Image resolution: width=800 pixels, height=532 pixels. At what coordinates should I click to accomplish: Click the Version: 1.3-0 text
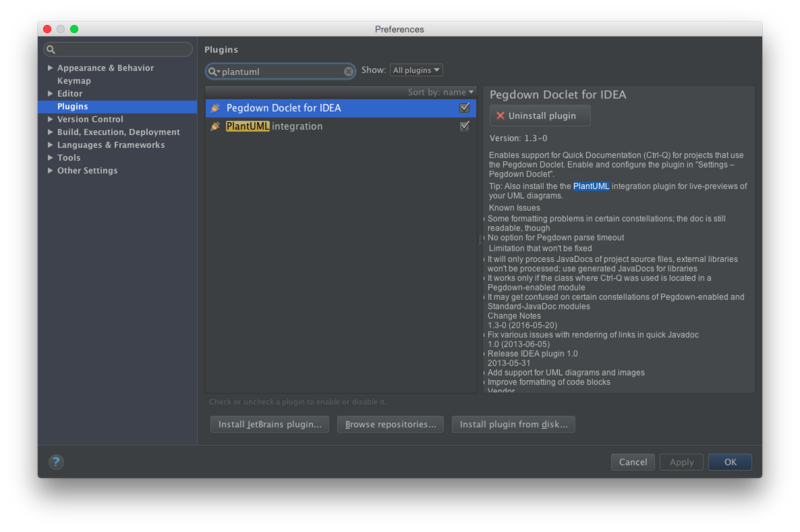tap(518, 138)
